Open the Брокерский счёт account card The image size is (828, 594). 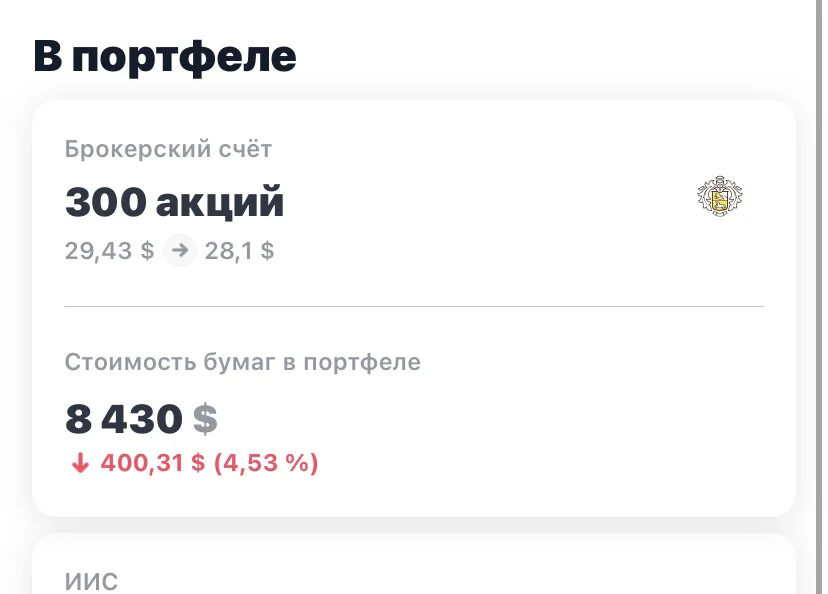tap(414, 308)
